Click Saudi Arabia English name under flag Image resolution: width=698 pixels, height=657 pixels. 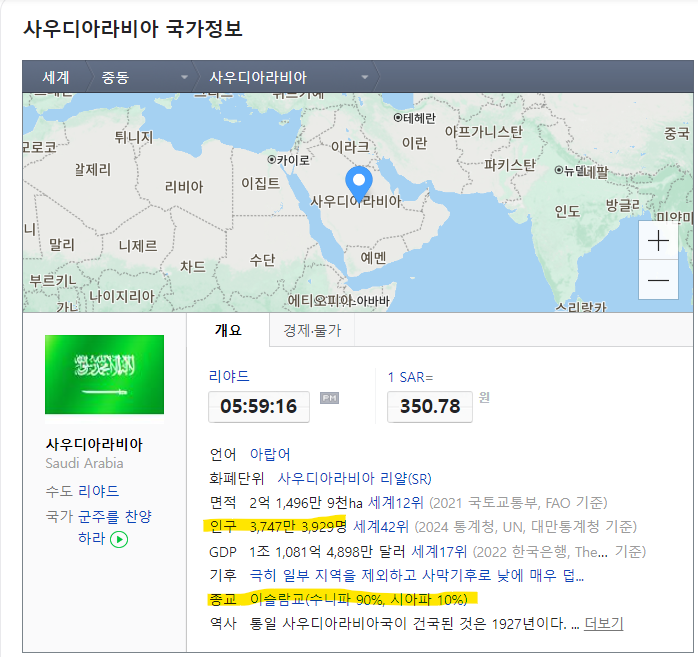pyautogui.click(x=84, y=463)
